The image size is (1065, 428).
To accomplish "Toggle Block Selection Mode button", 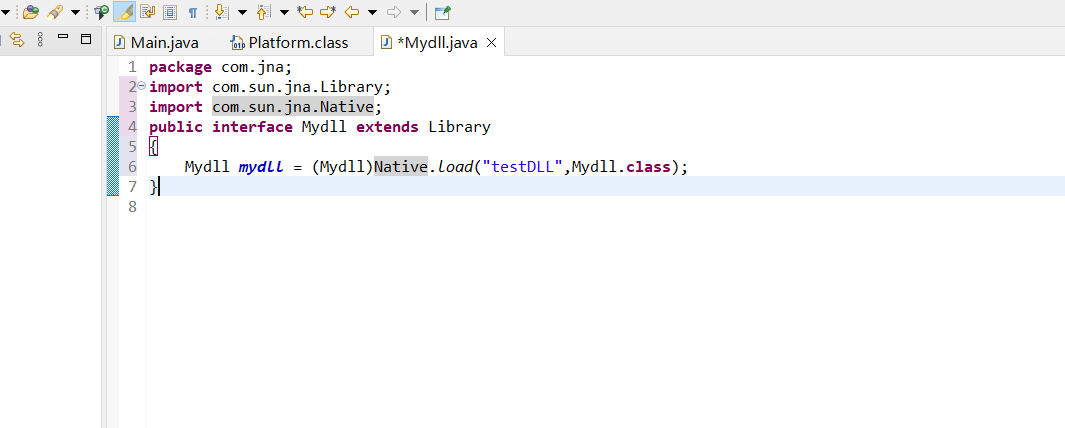I will [x=170, y=12].
